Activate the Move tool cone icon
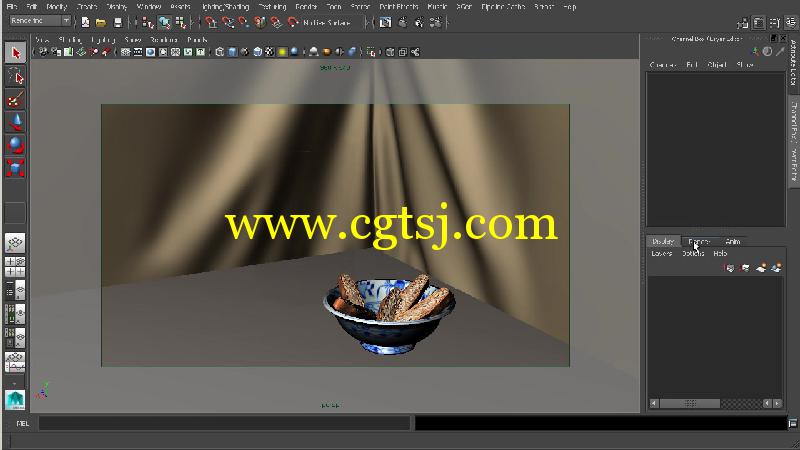800x450 pixels. pos(15,122)
